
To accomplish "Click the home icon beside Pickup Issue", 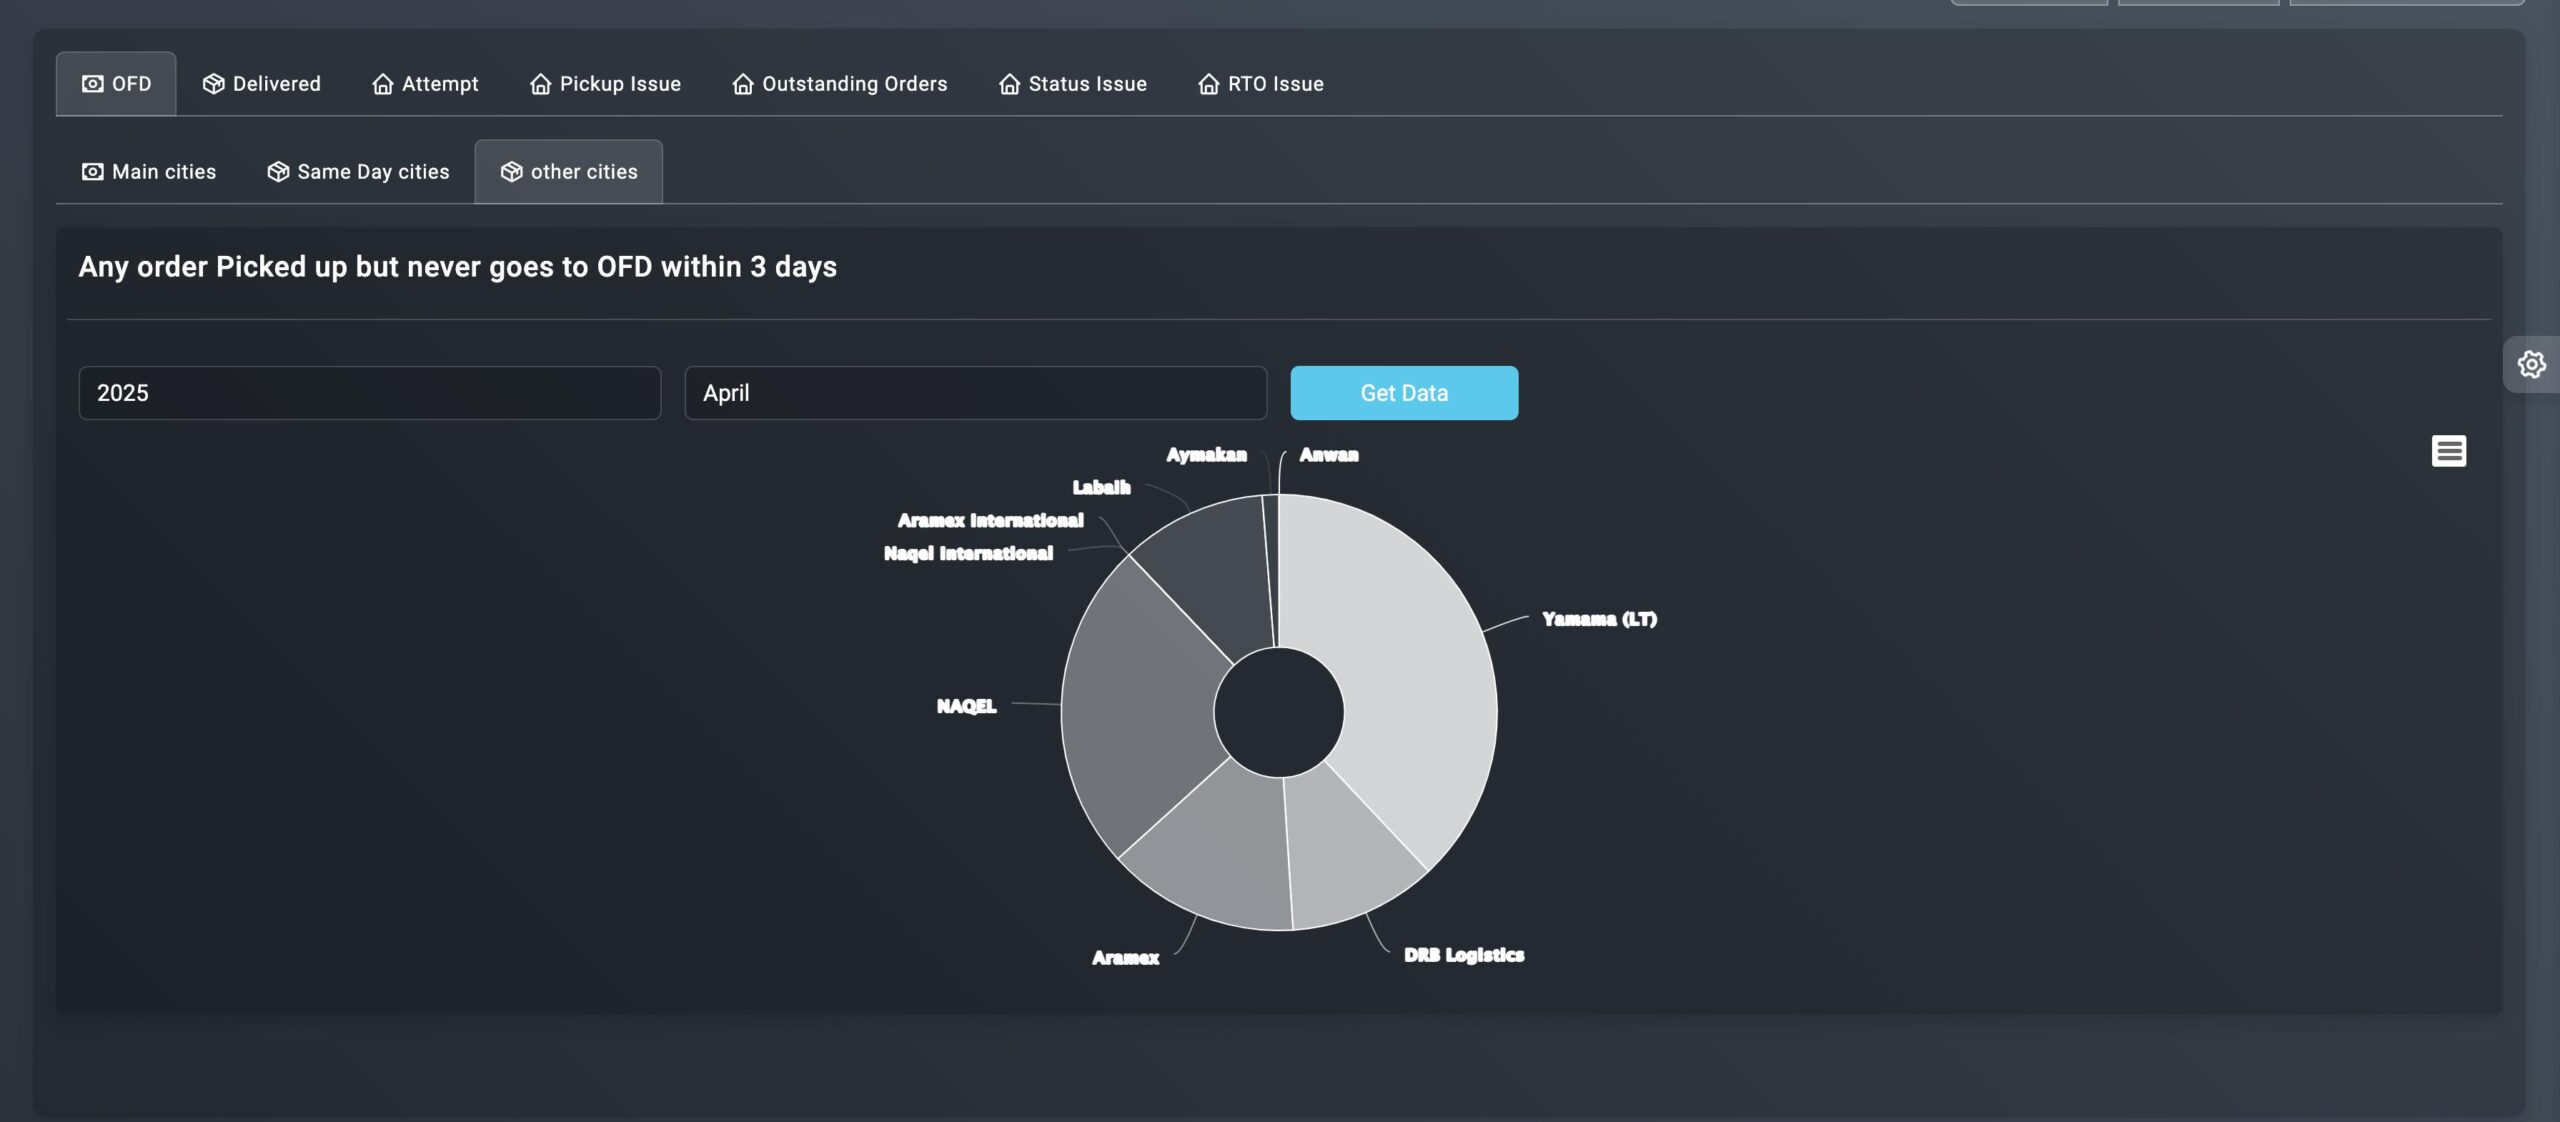I will [540, 84].
